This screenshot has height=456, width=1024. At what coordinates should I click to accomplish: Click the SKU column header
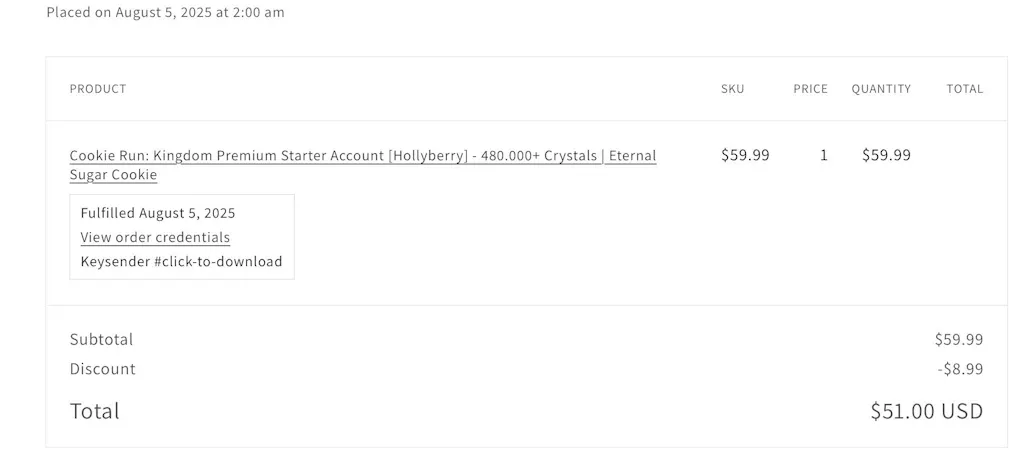pos(732,89)
